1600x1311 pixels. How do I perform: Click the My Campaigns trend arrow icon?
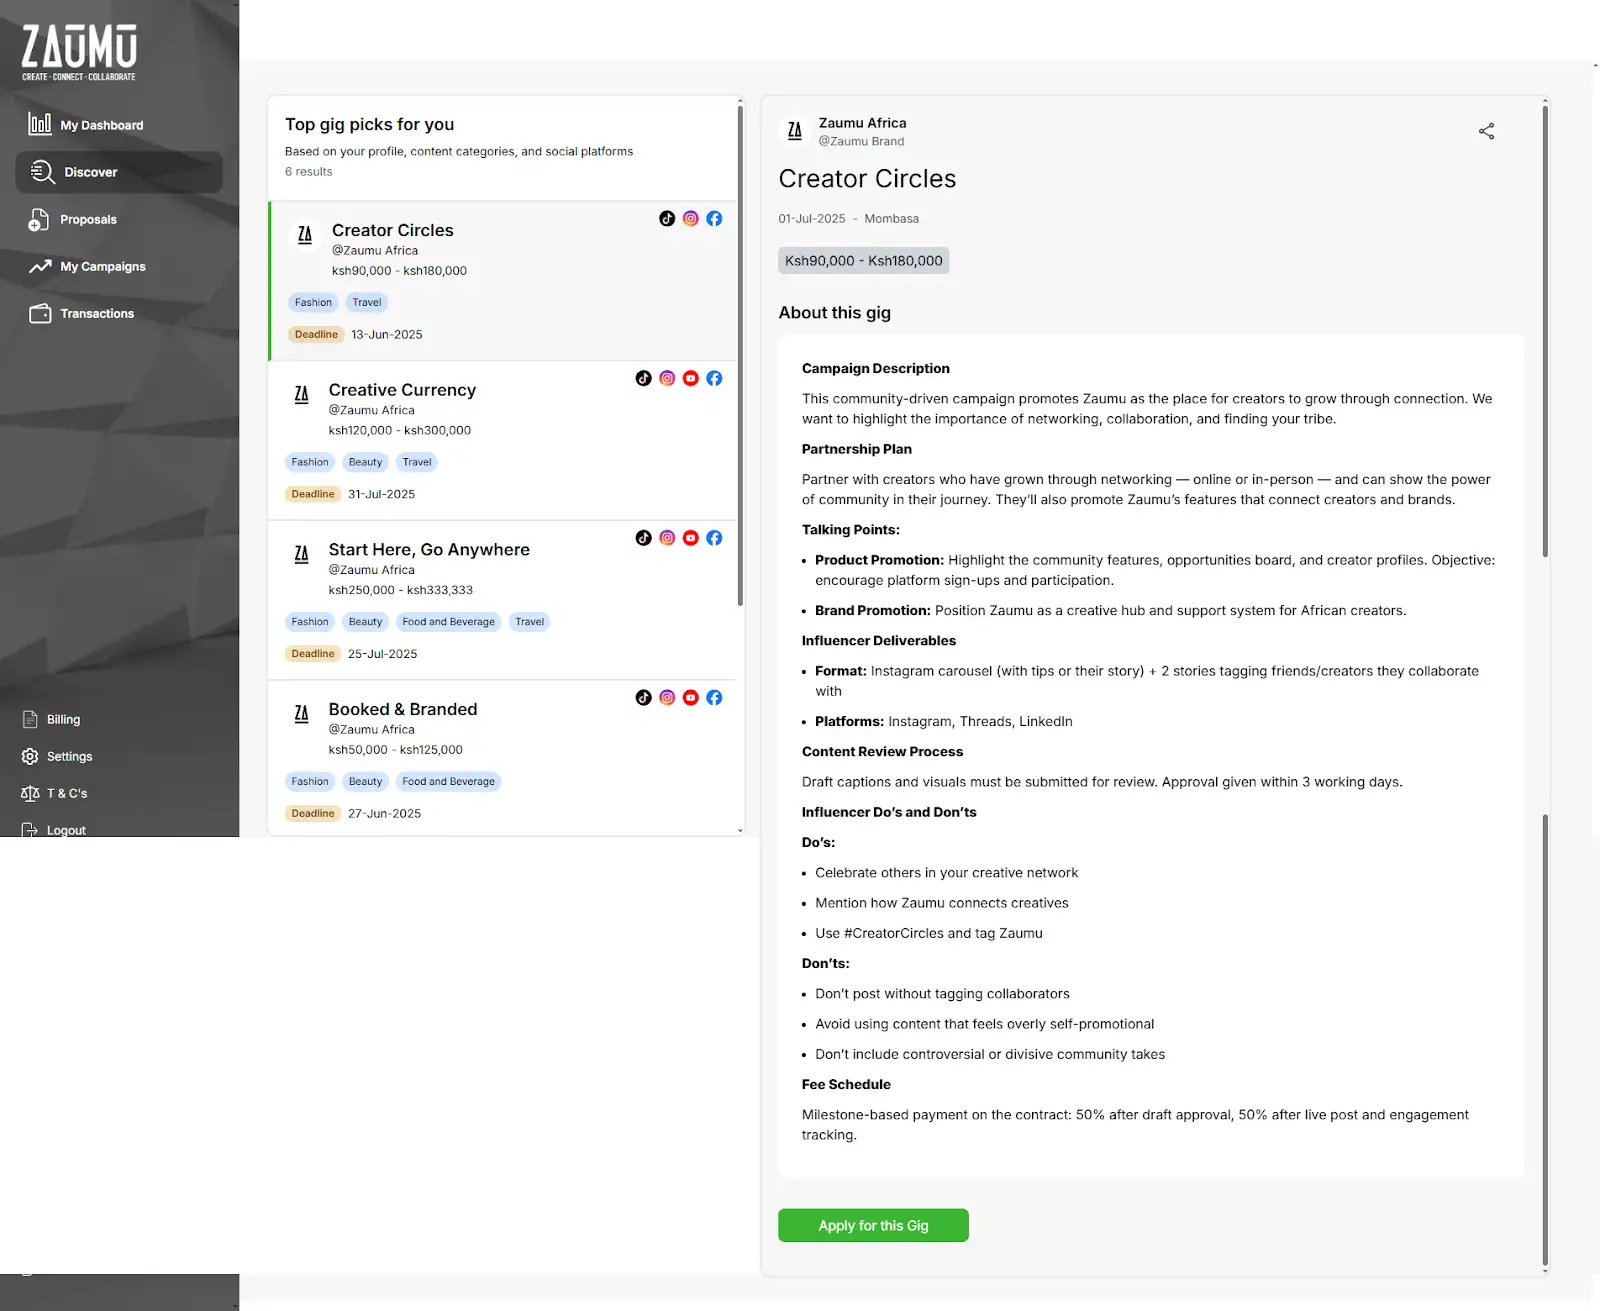pyautogui.click(x=40, y=266)
